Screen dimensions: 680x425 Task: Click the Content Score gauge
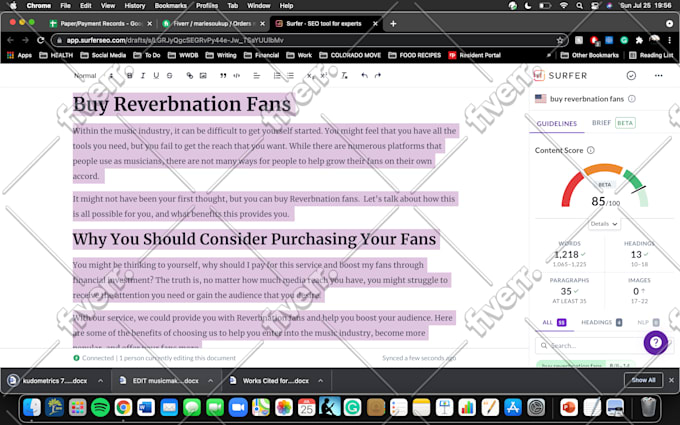(604, 186)
